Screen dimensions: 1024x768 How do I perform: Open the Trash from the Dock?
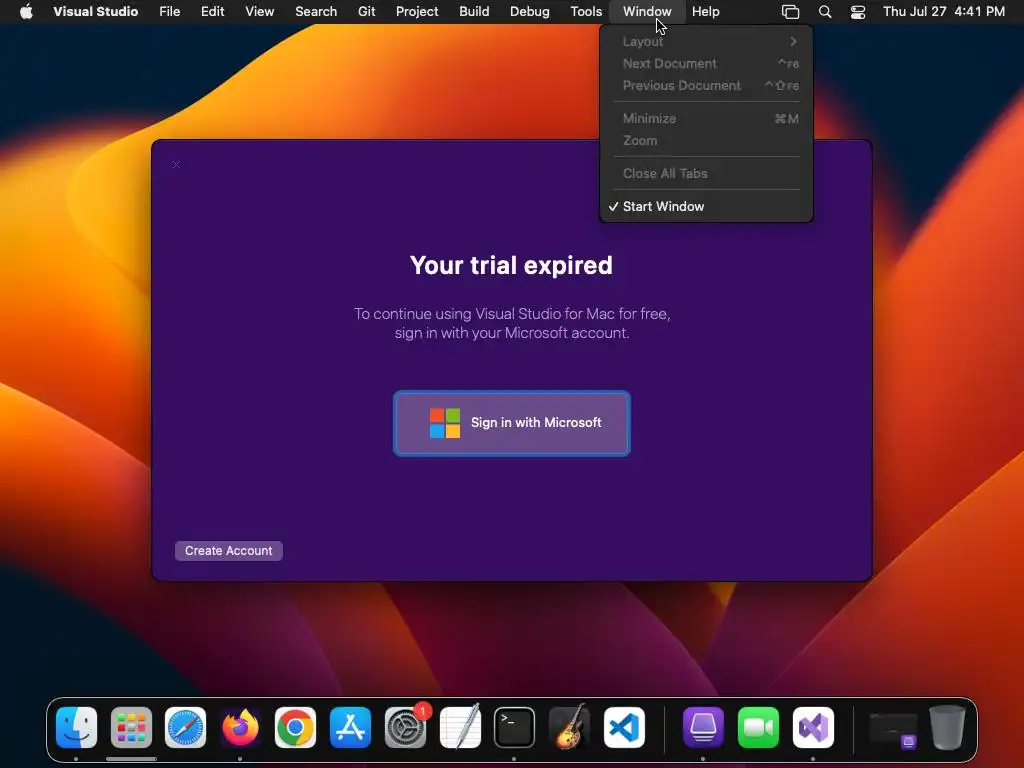coord(947,727)
